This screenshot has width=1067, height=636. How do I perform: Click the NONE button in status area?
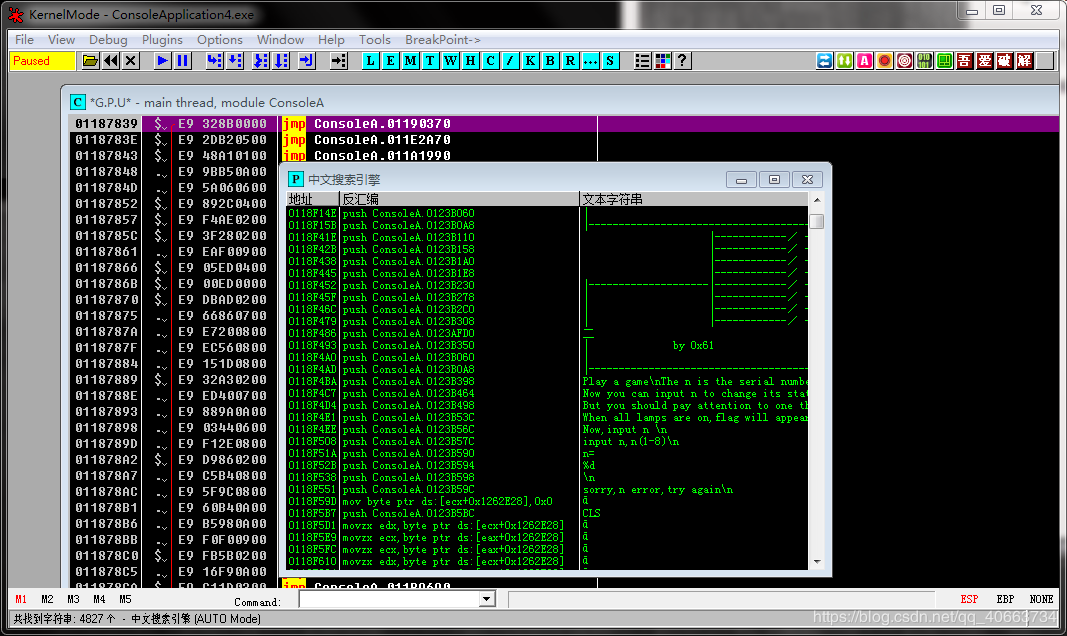pyautogui.click(x=1041, y=599)
